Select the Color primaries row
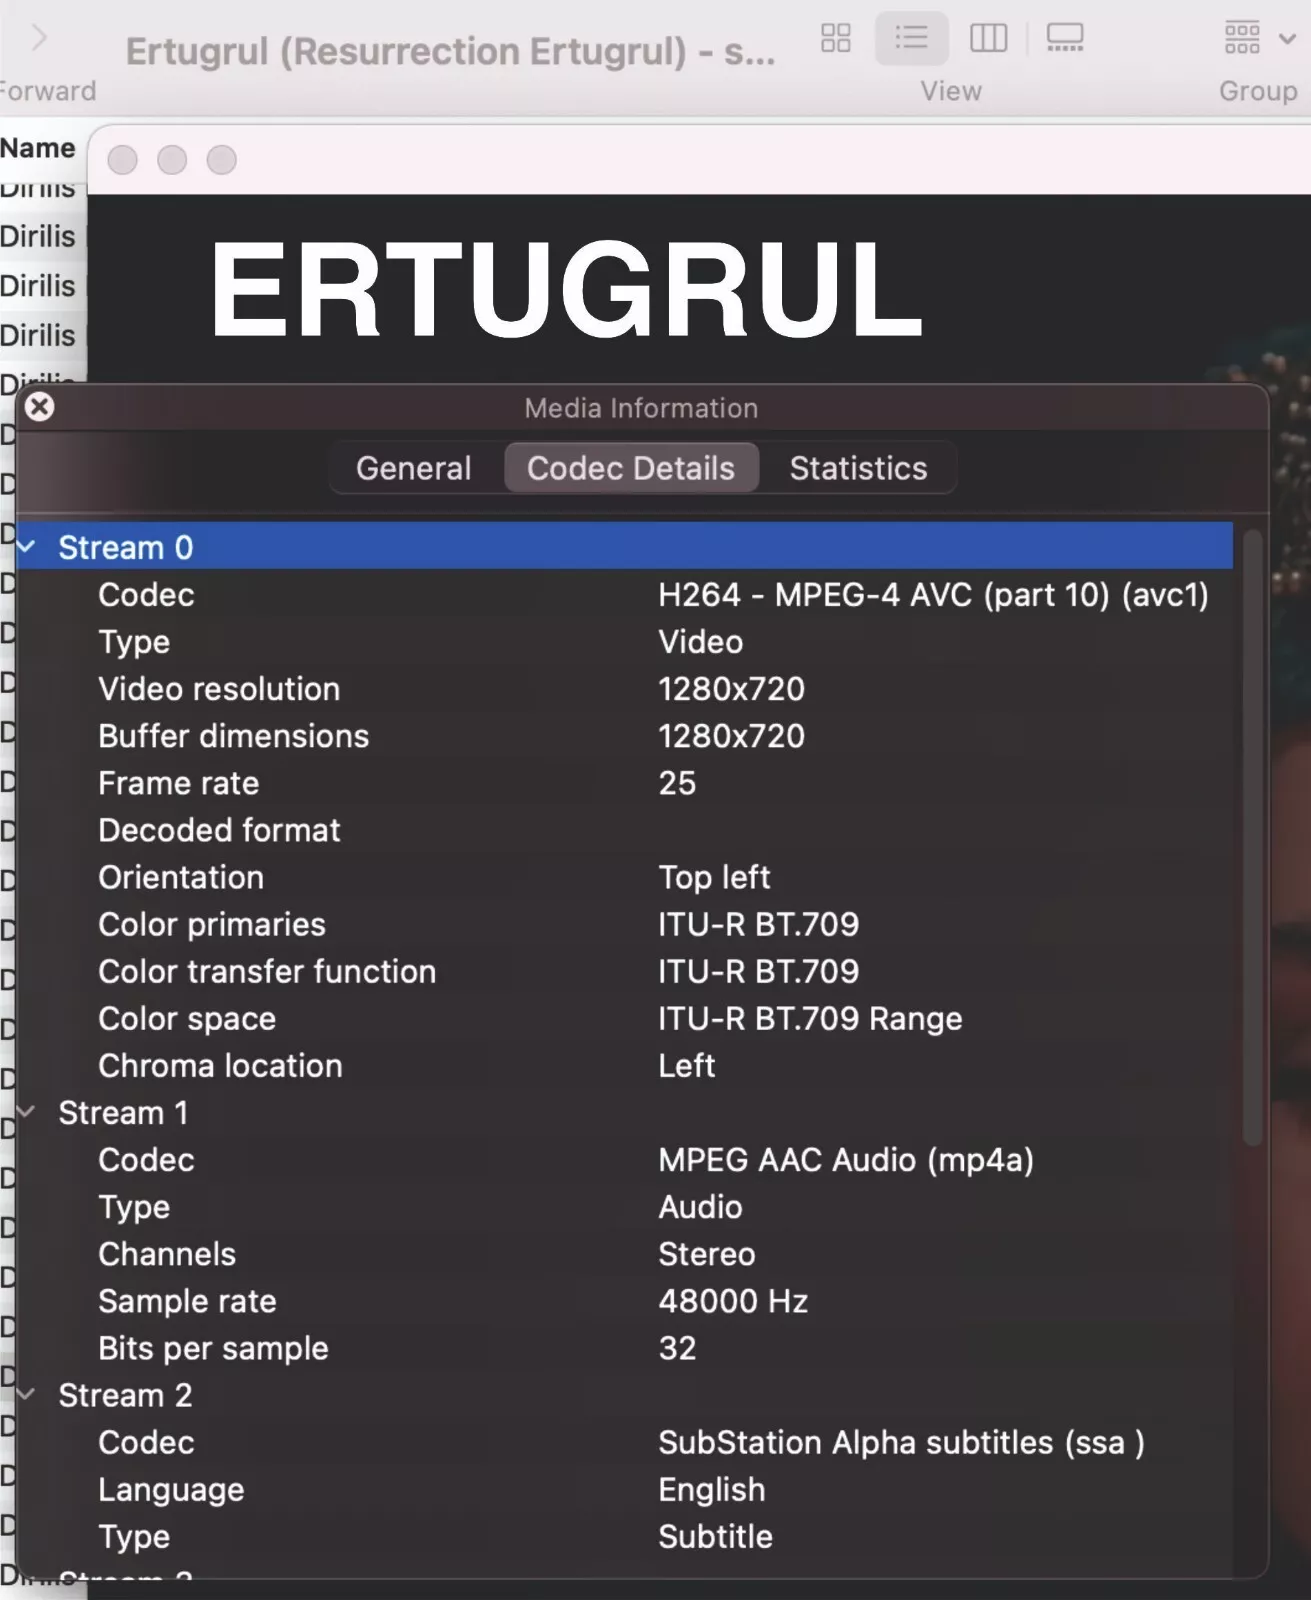The height and width of the screenshot is (1600, 1311). click(x=625, y=924)
